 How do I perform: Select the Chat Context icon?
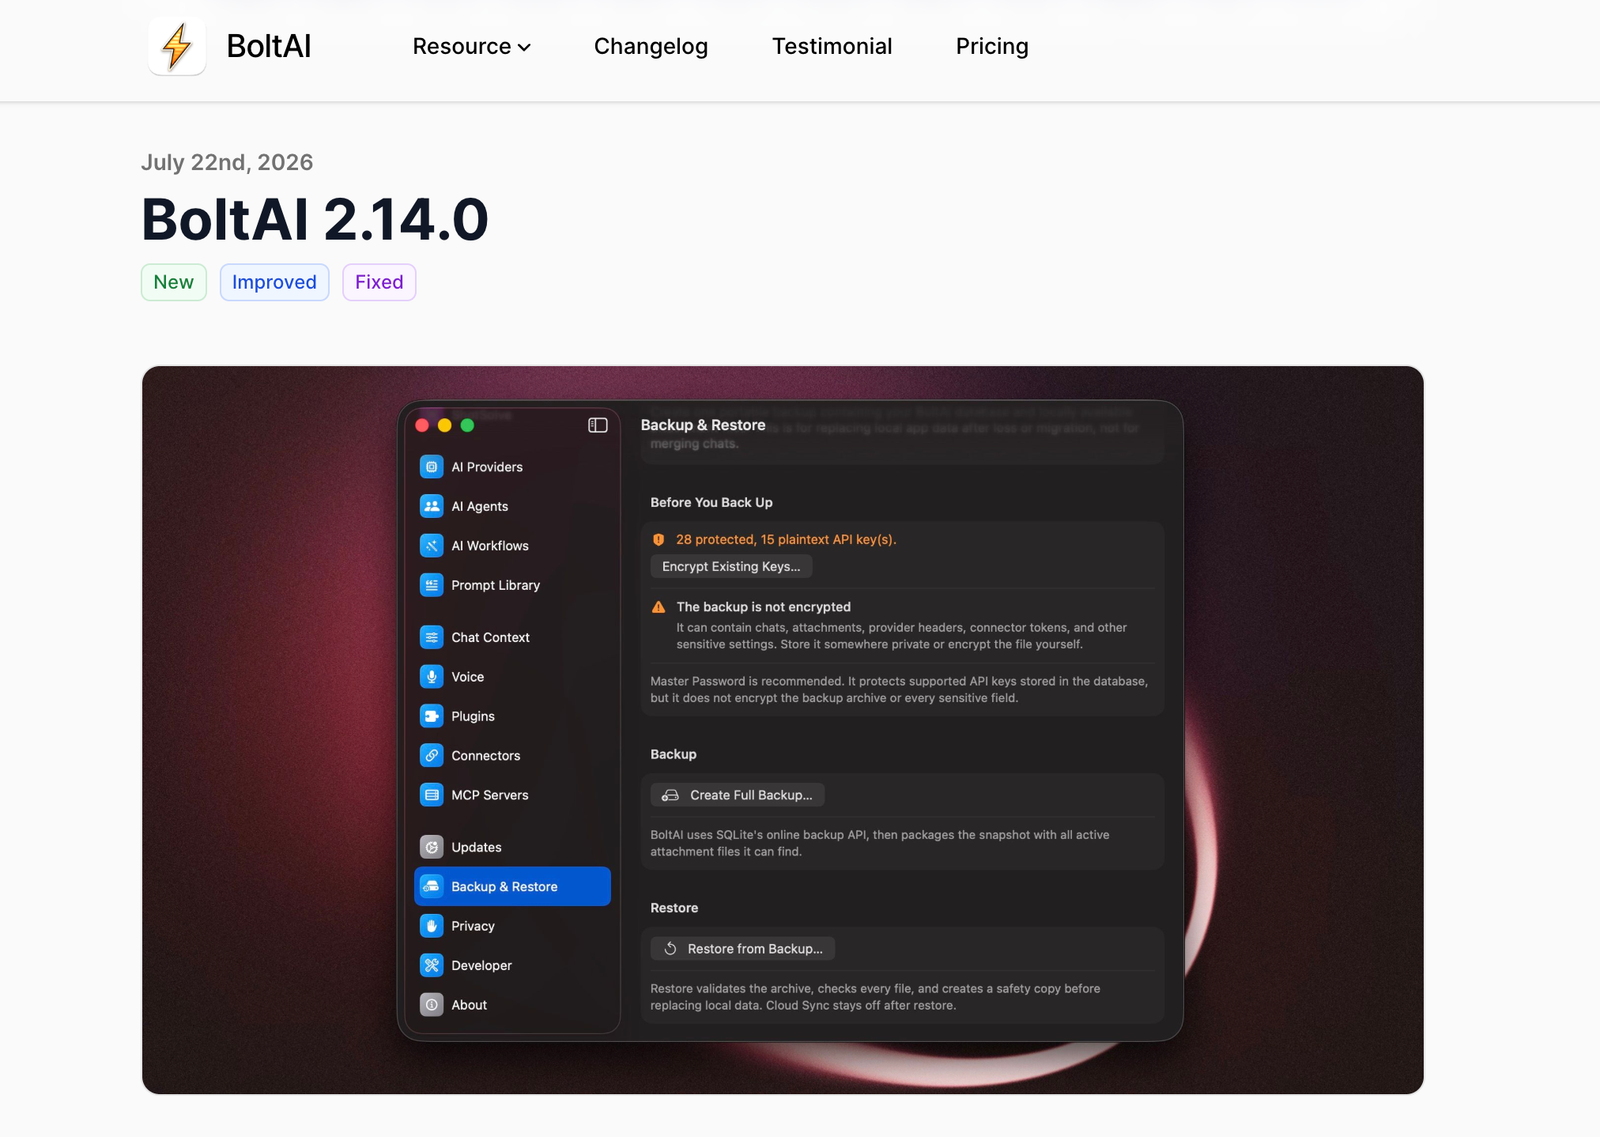[431, 637]
